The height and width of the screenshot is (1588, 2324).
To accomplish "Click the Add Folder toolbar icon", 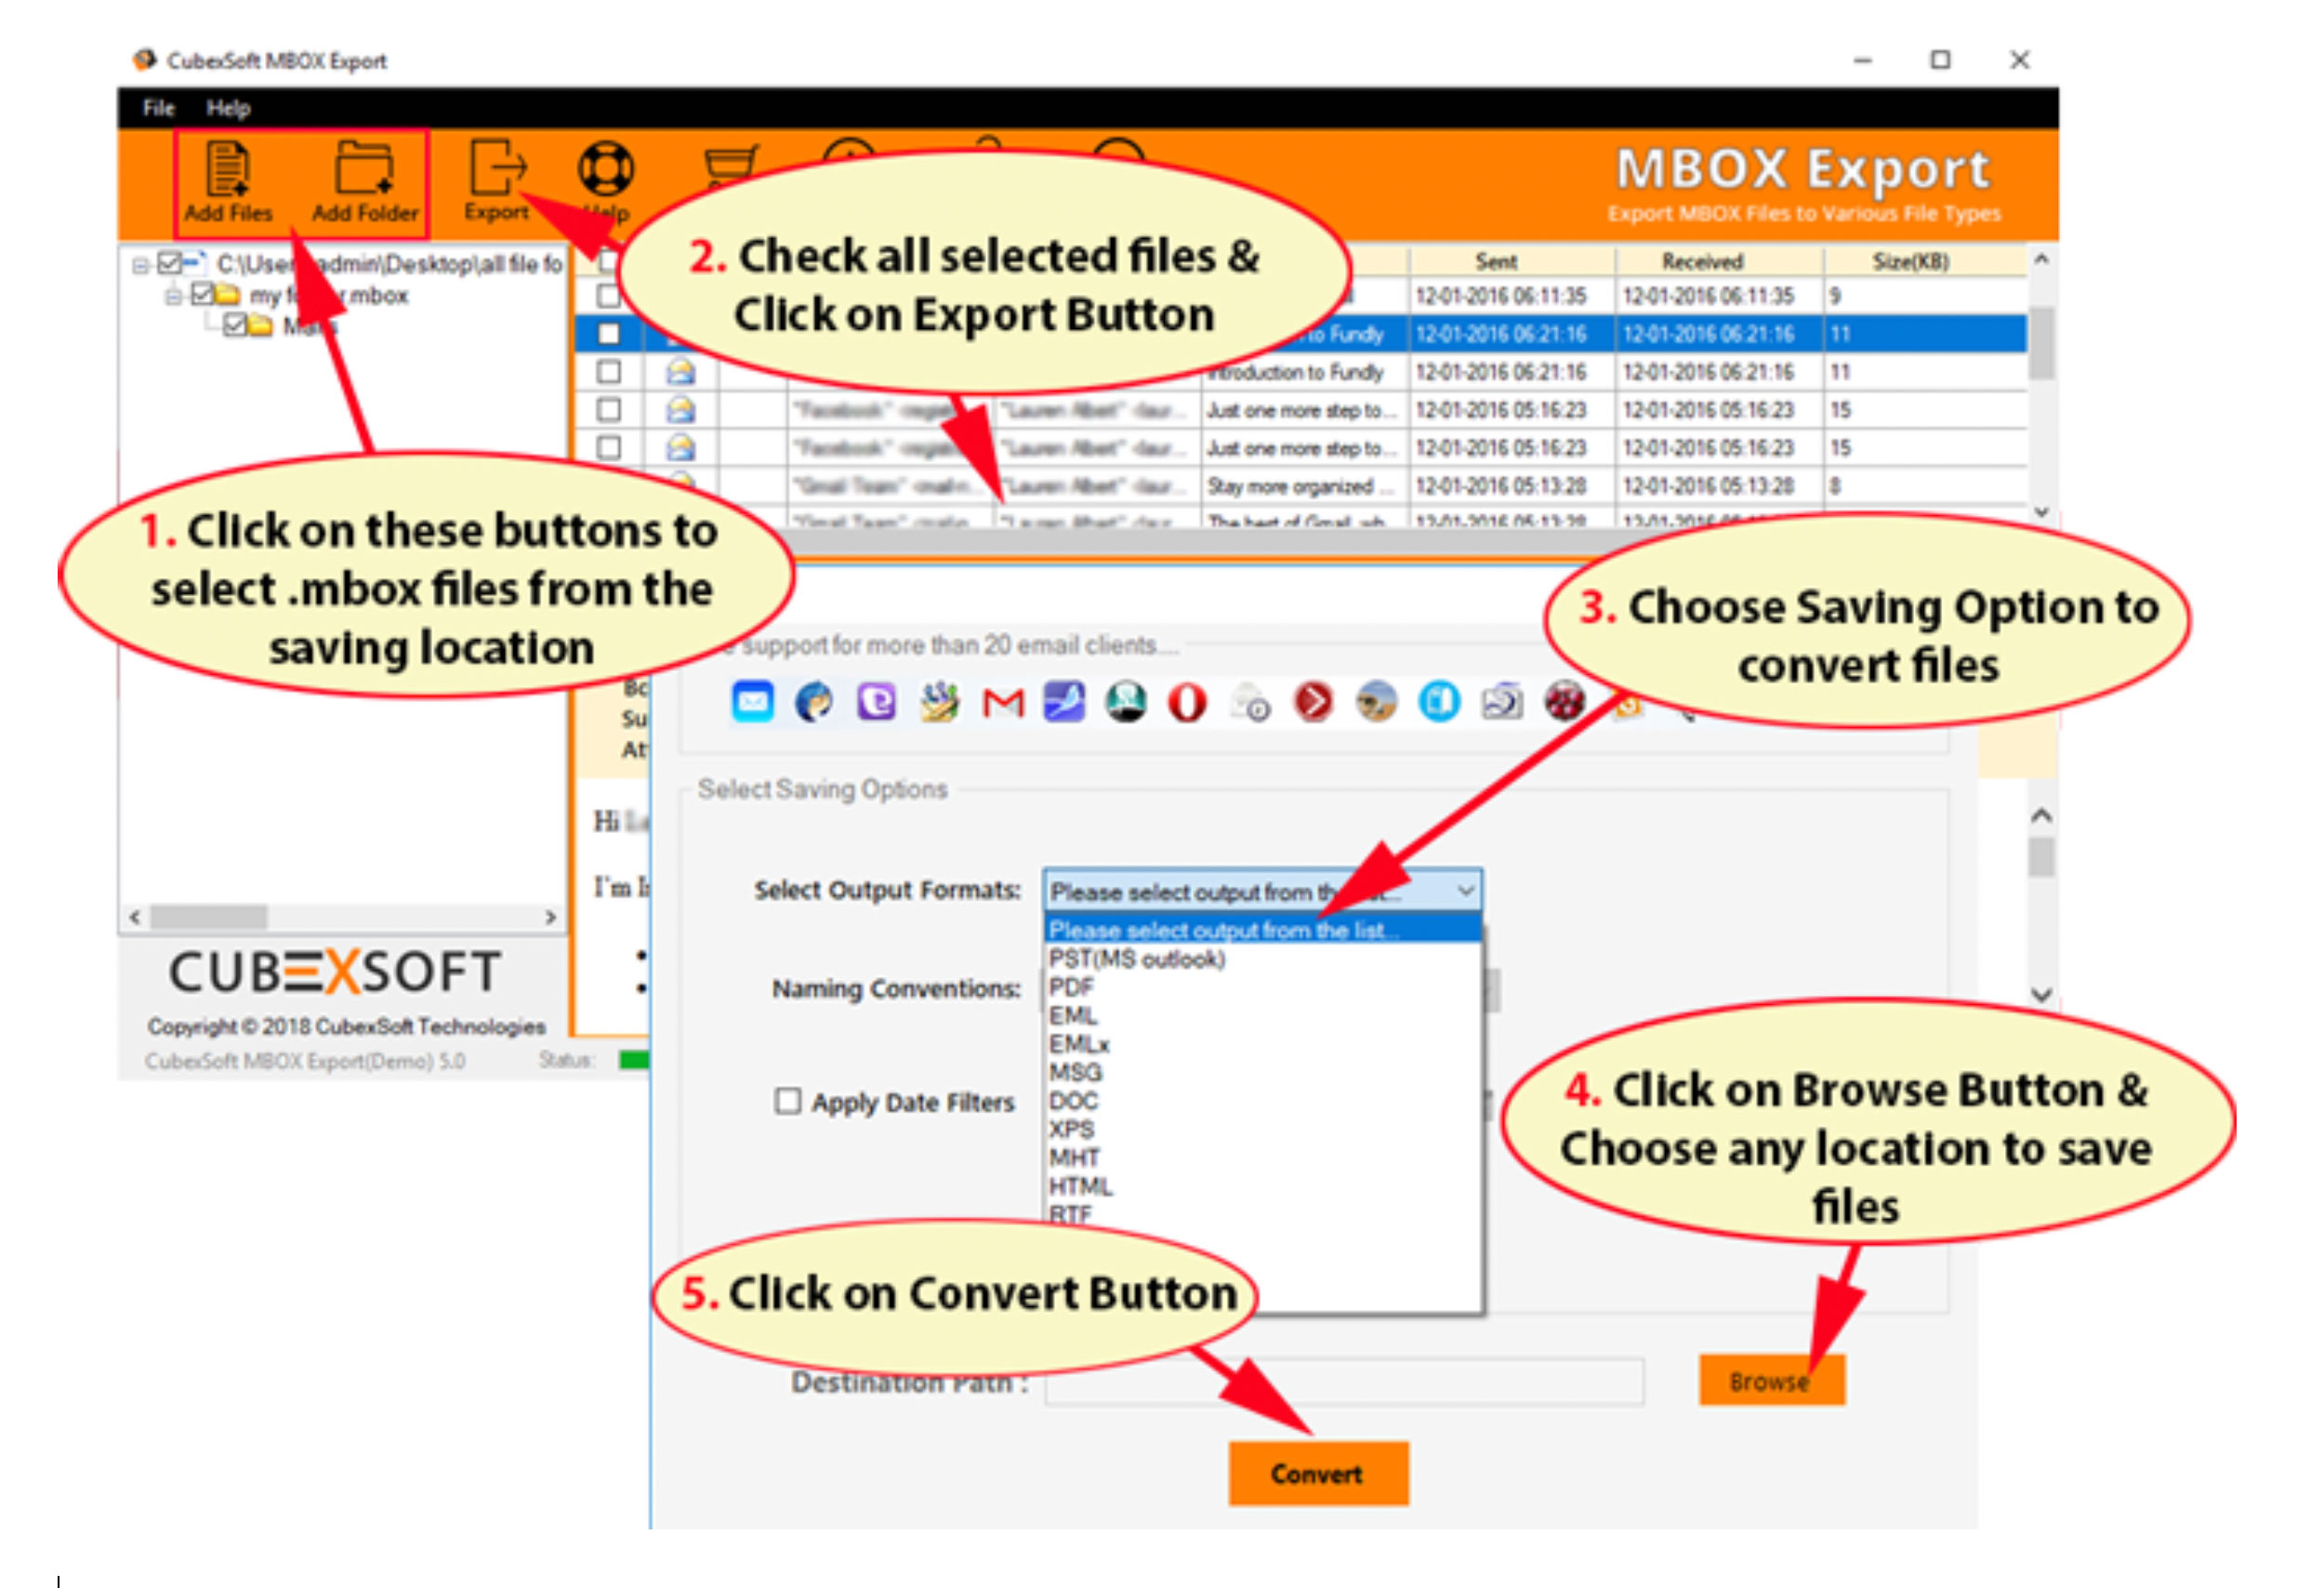I will click(364, 183).
